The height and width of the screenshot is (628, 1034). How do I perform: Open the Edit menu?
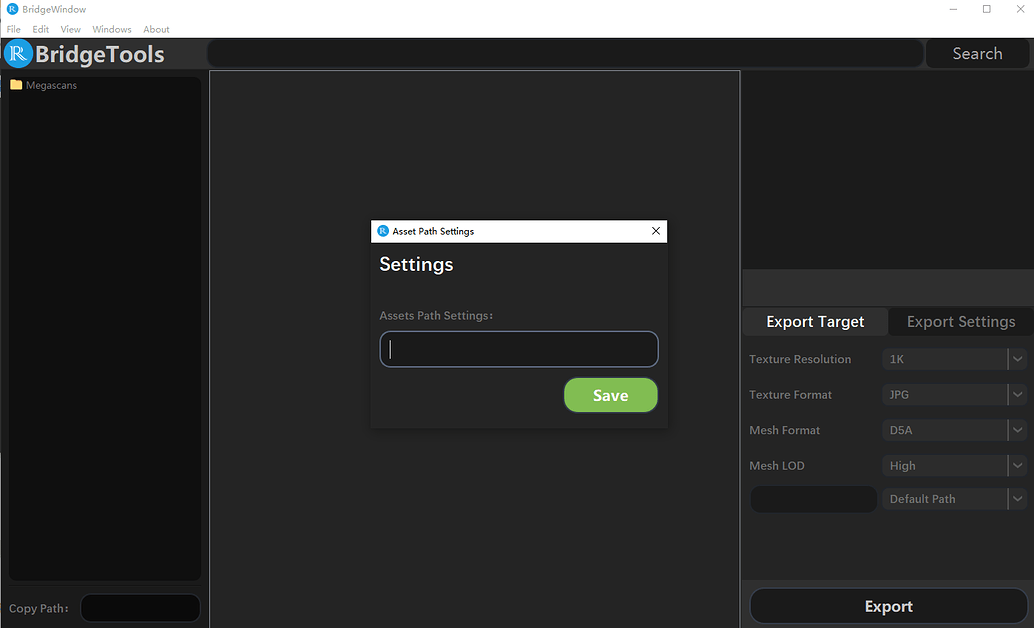(x=41, y=30)
